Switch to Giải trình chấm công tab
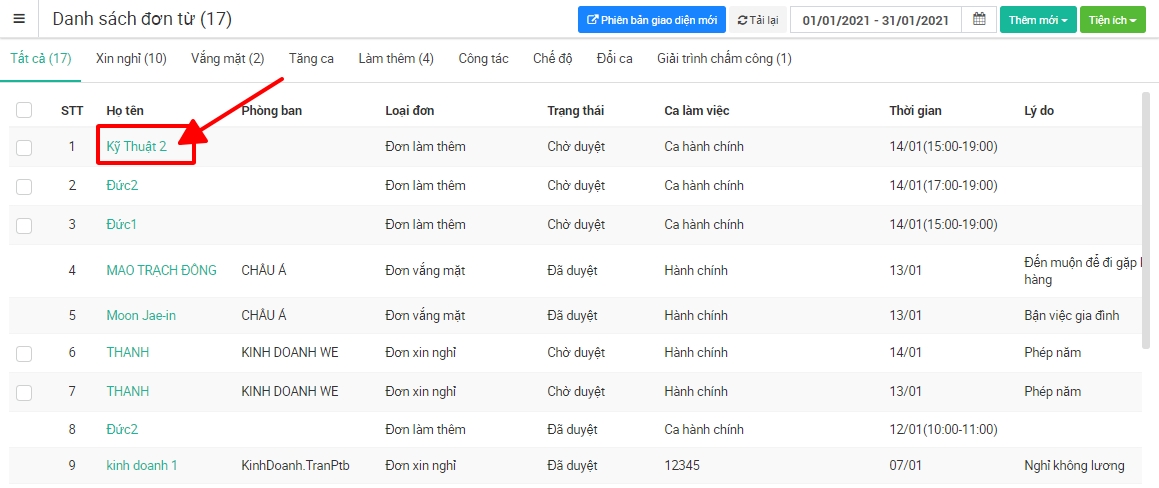Image resolution: width=1159 pixels, height=488 pixels. pos(724,59)
